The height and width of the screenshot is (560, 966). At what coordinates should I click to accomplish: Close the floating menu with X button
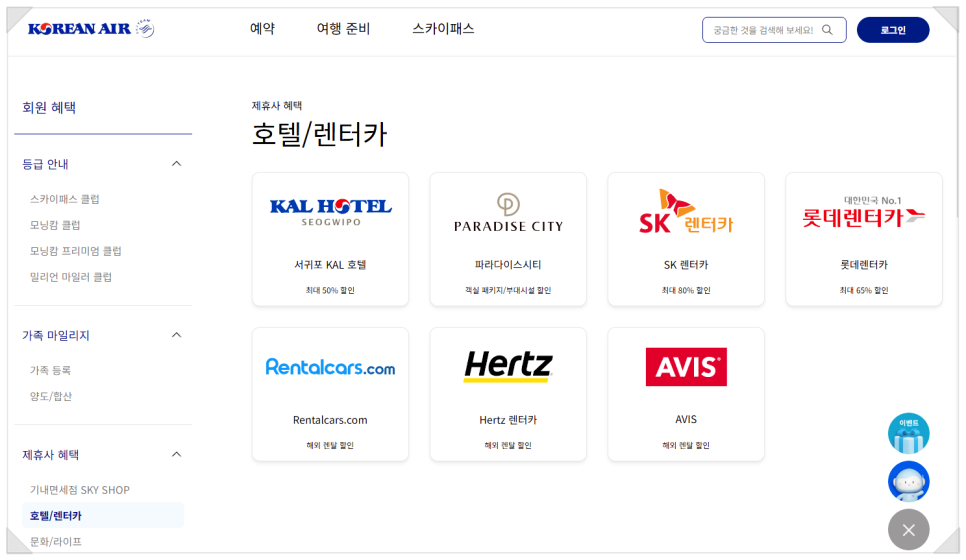(x=908, y=529)
